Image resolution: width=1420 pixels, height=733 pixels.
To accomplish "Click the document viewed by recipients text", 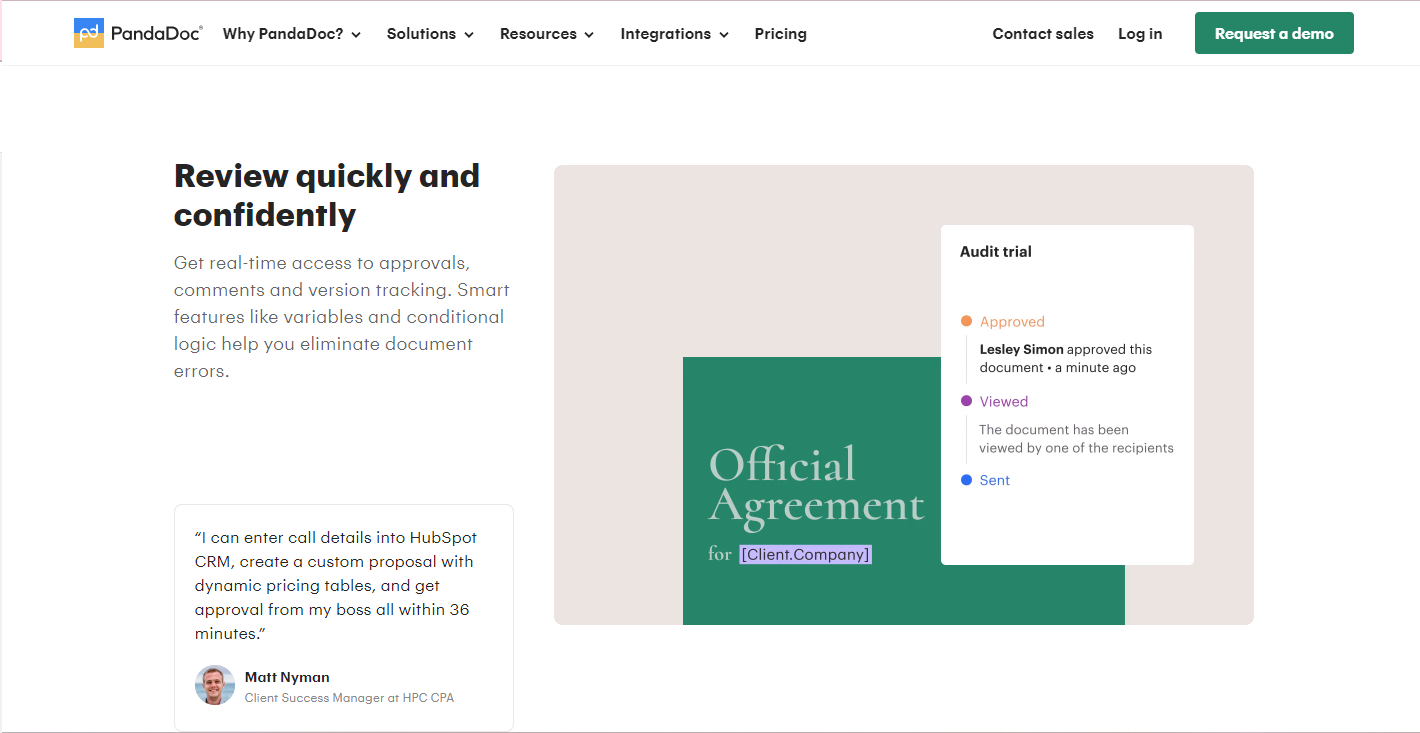I will [x=1076, y=439].
